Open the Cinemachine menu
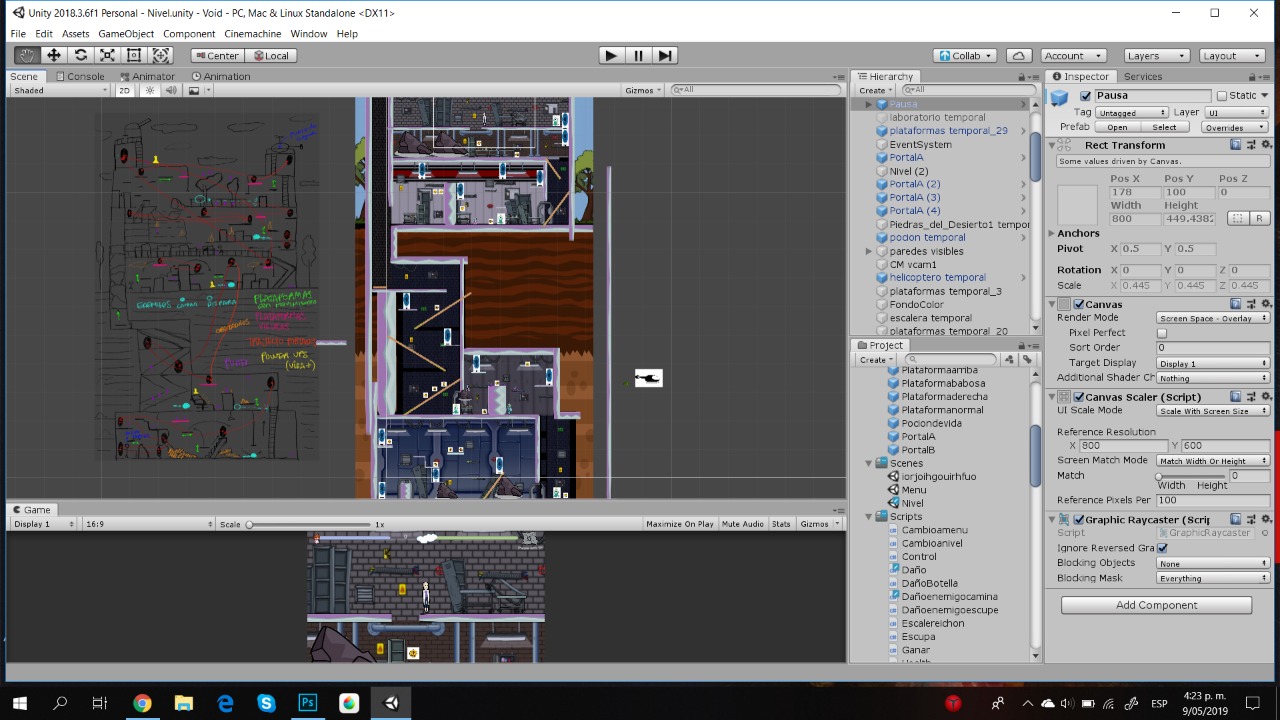Viewport: 1280px width, 720px height. tap(252, 34)
